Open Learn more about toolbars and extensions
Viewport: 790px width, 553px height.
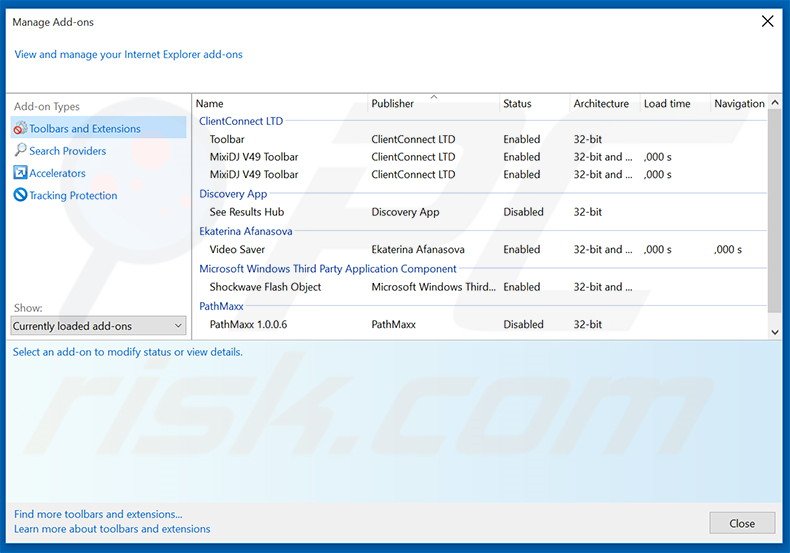[112, 529]
